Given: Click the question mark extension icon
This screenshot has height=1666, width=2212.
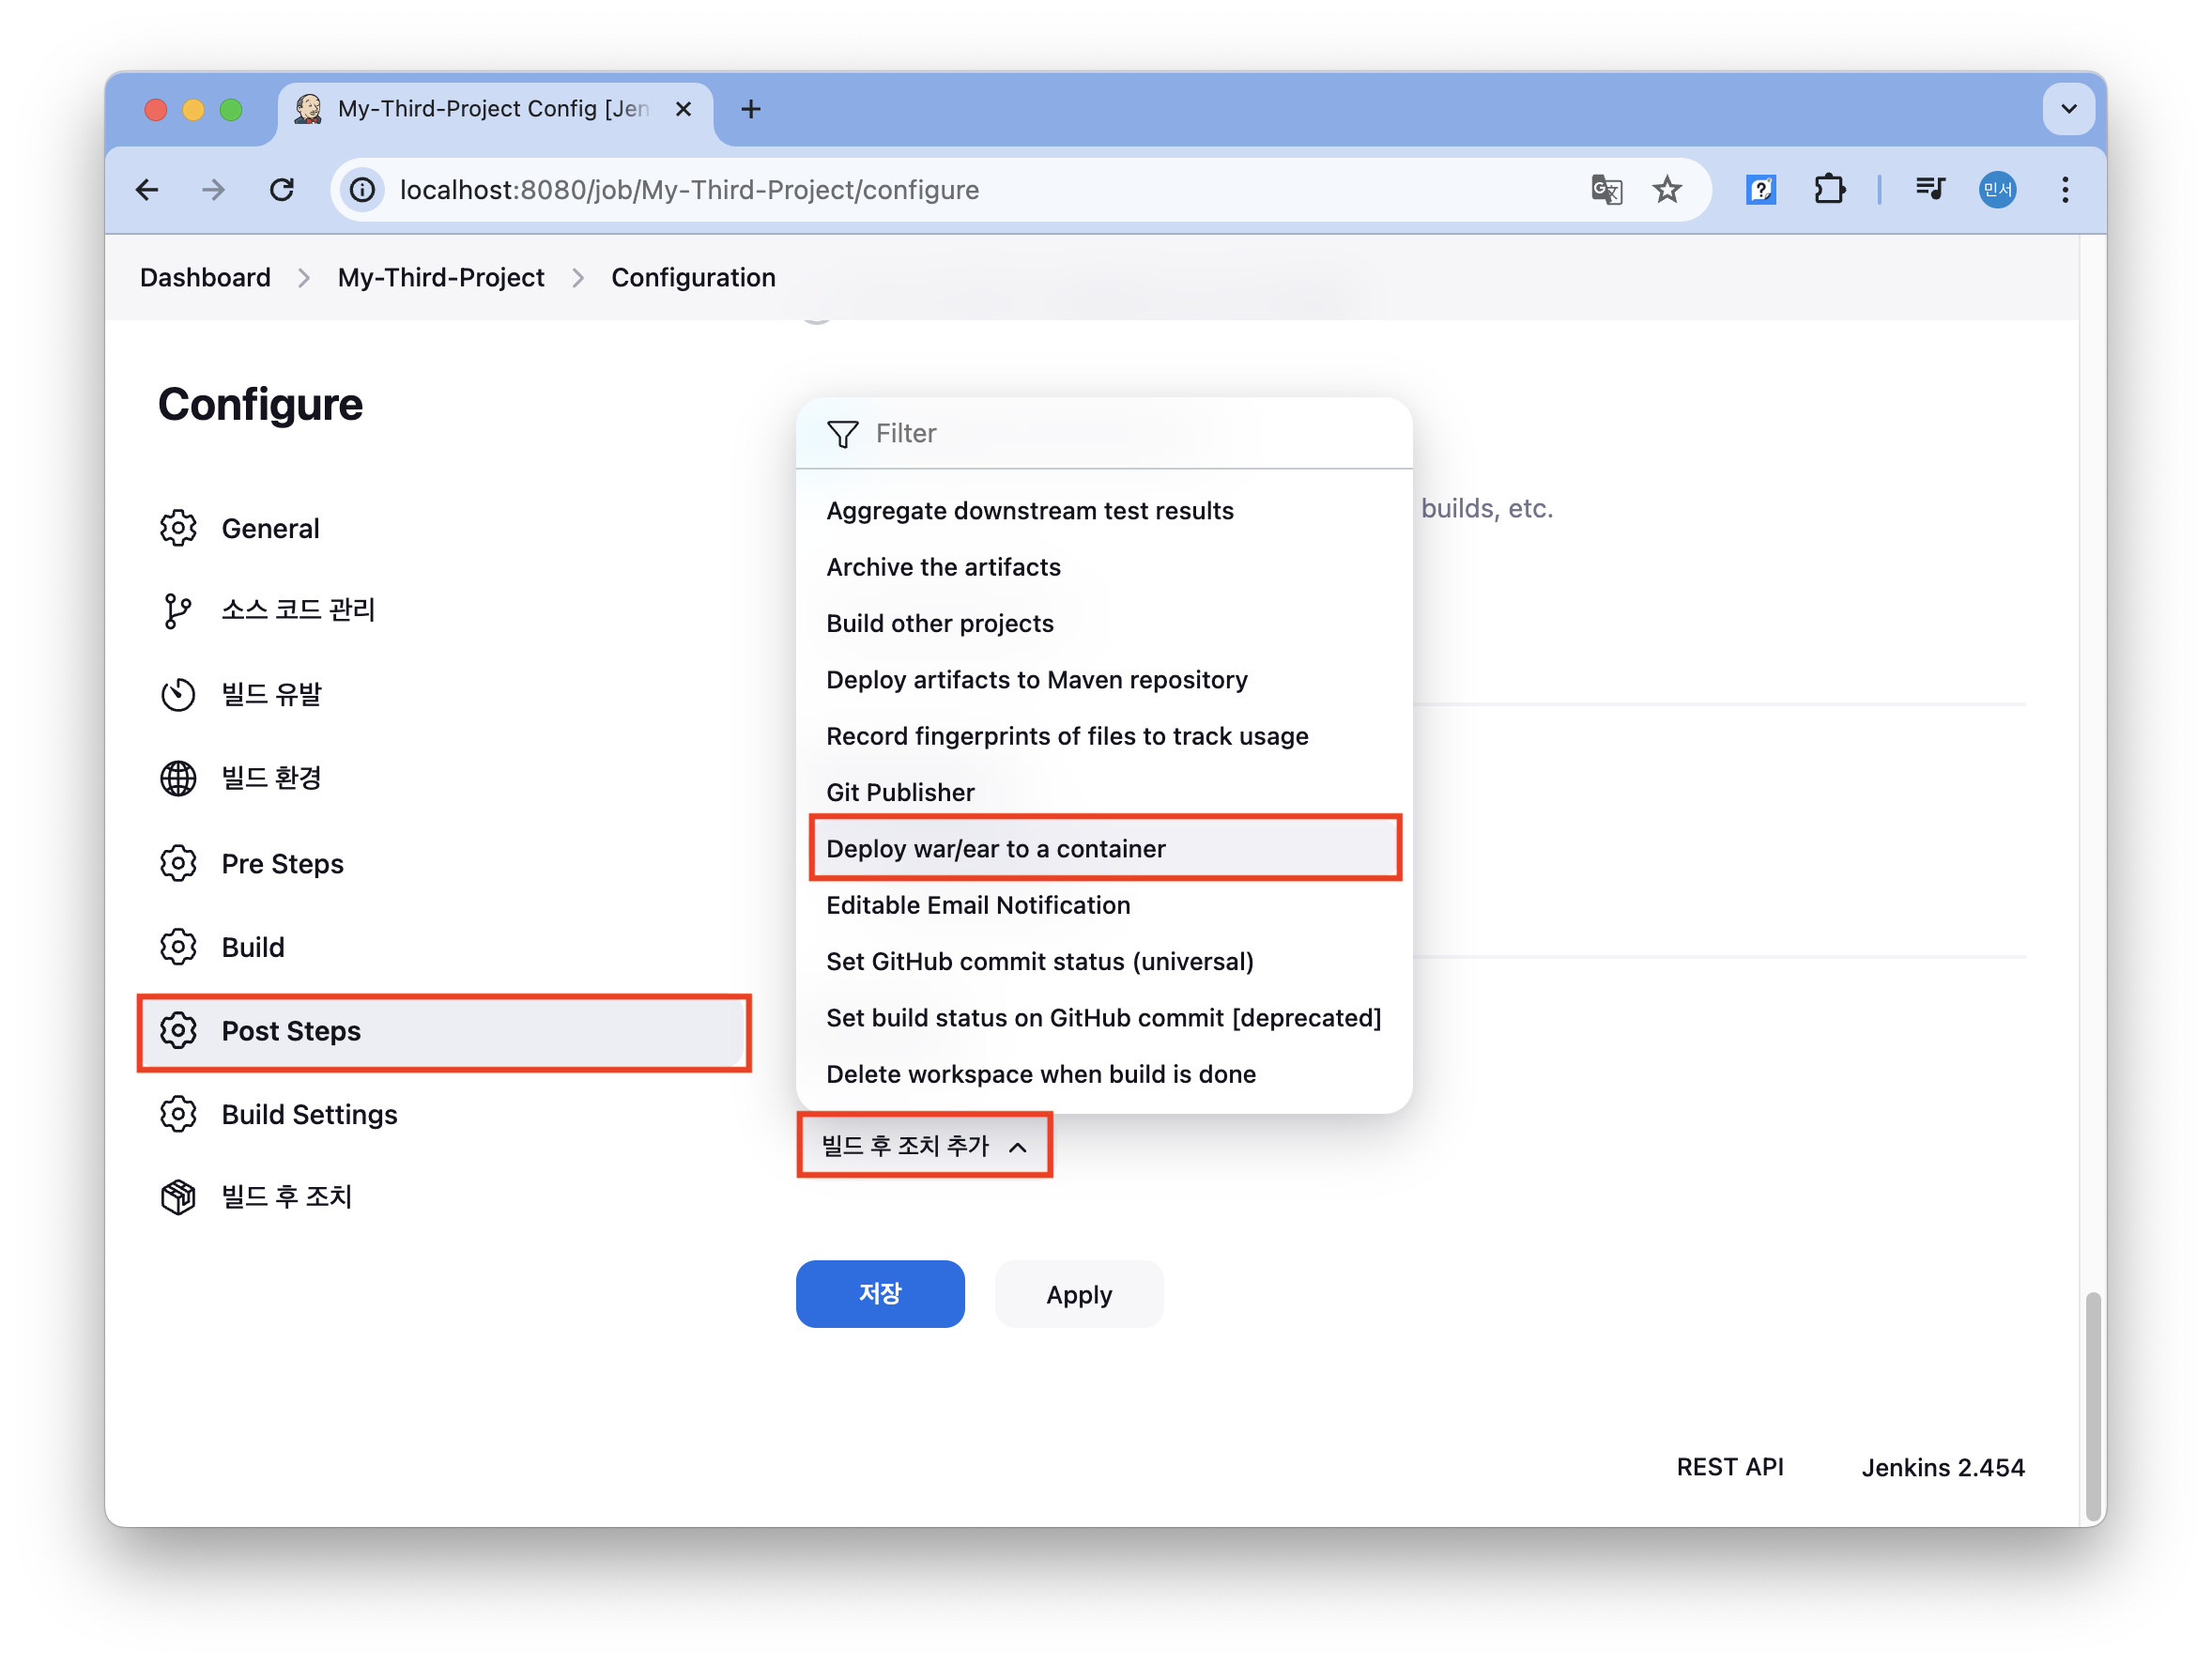Looking at the screenshot, I should coord(1760,190).
